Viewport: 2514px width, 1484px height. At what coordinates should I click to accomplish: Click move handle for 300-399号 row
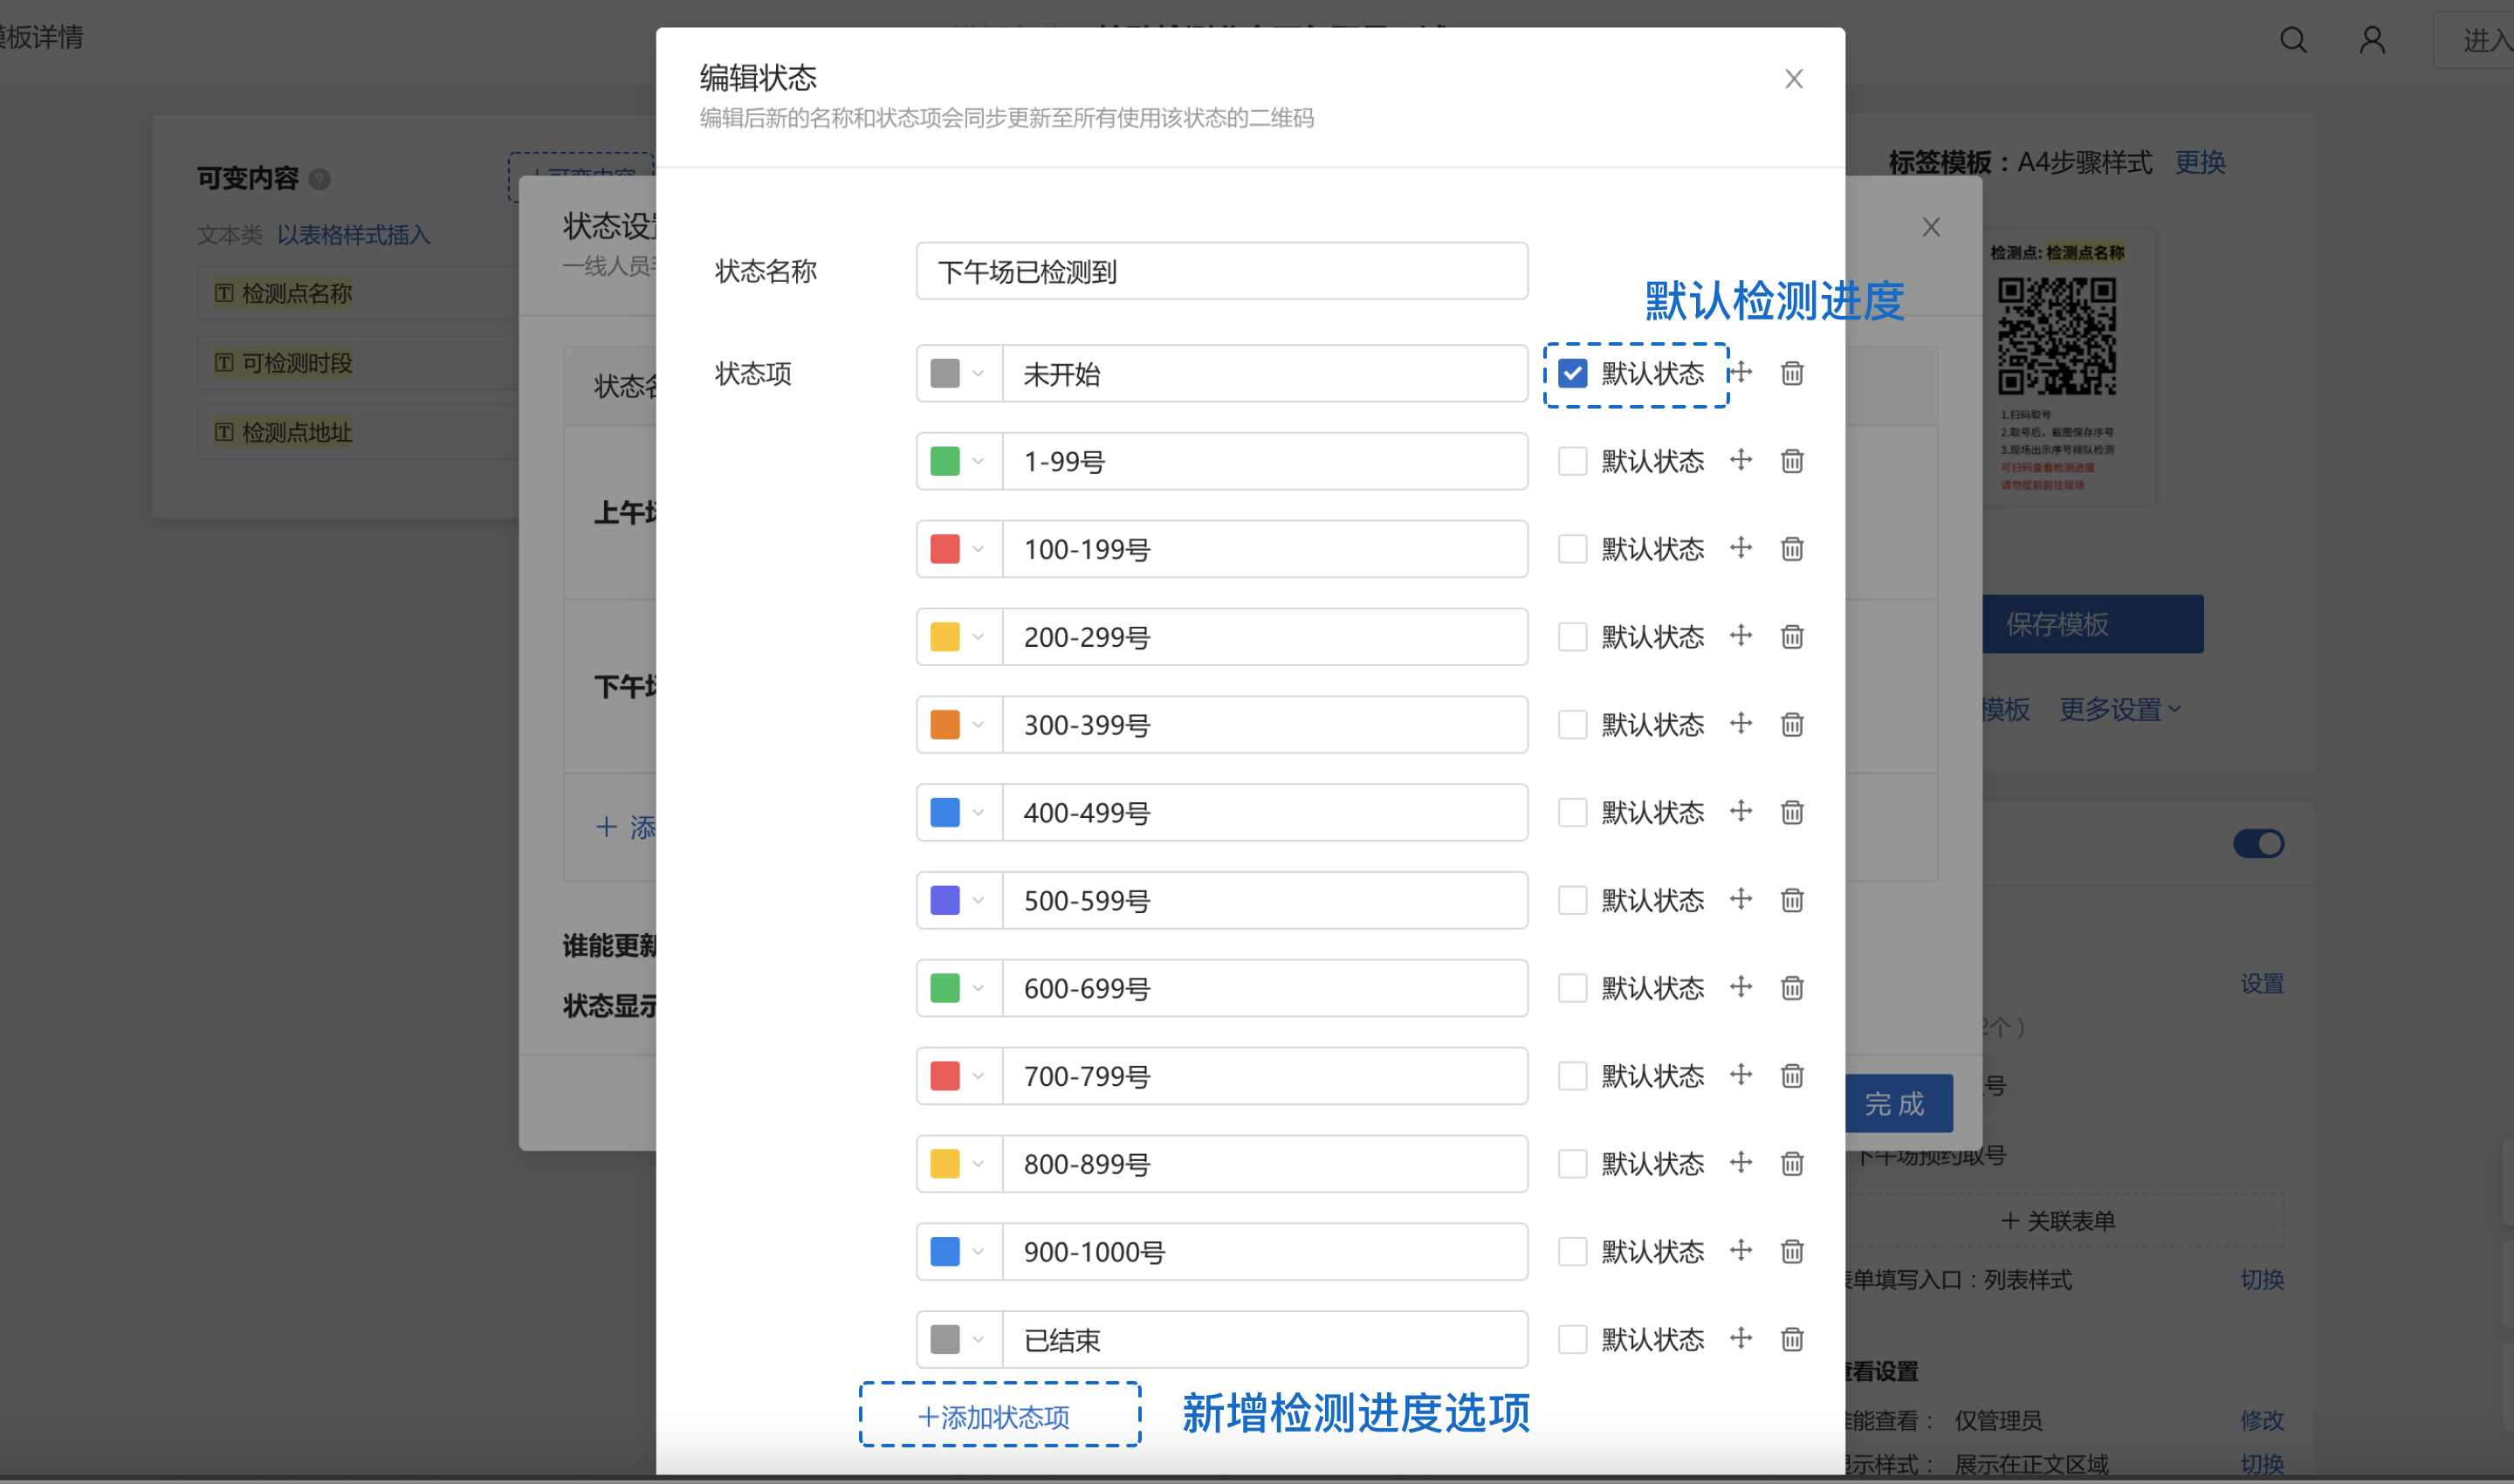(x=1741, y=724)
